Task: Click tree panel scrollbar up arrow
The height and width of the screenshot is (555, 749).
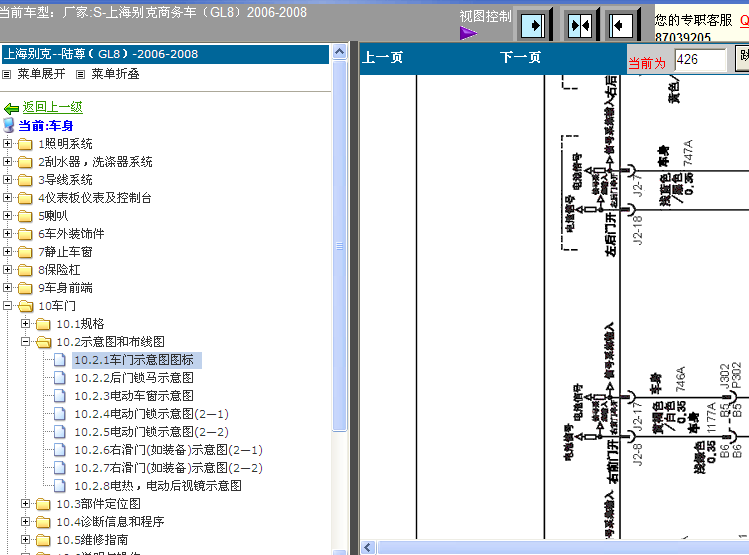Action: (340, 52)
